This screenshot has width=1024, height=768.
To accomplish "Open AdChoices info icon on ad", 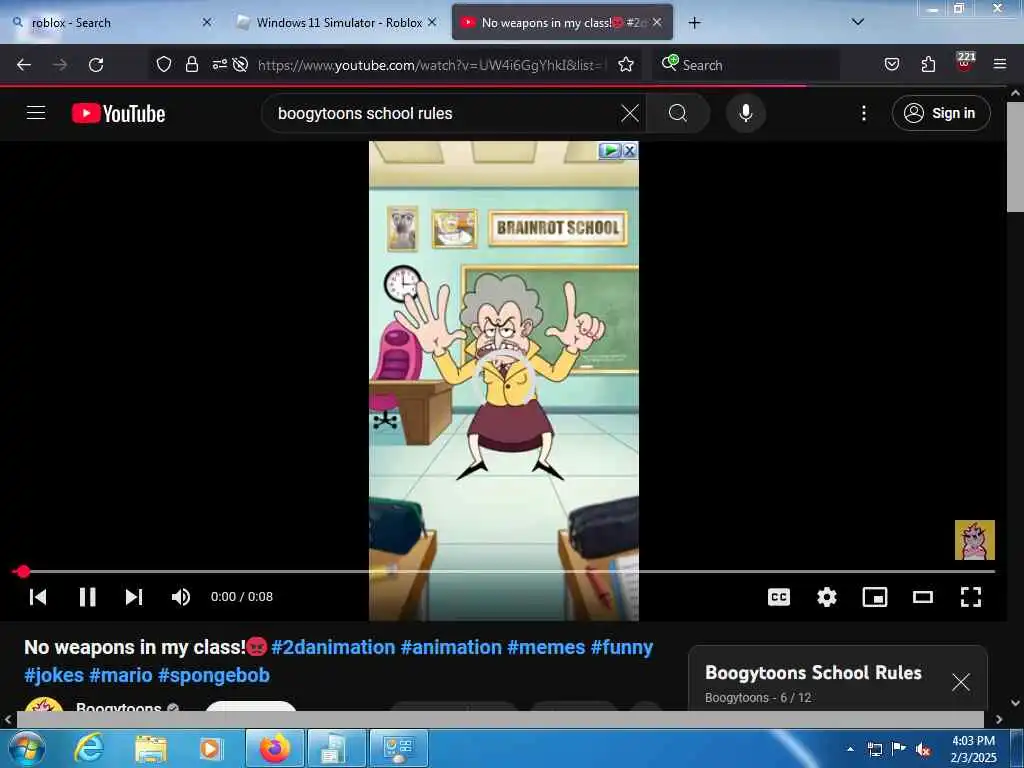I will pos(610,151).
